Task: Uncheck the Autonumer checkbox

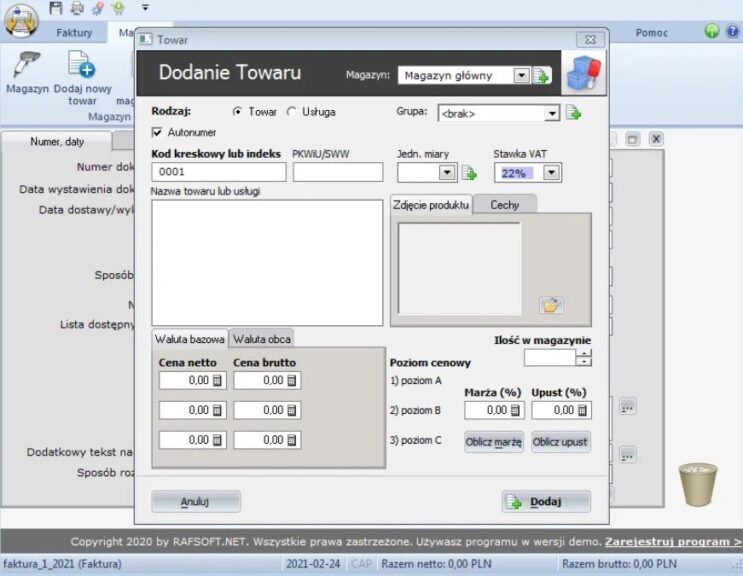Action: coord(157,132)
